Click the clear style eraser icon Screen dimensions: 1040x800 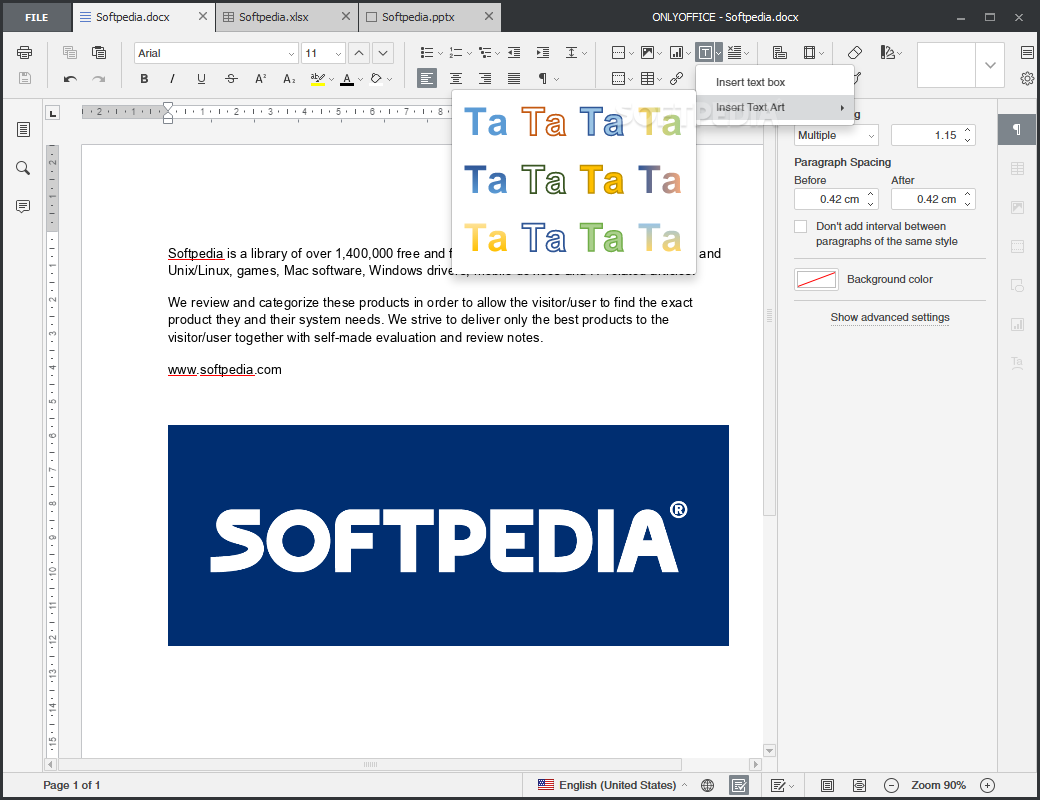(855, 52)
